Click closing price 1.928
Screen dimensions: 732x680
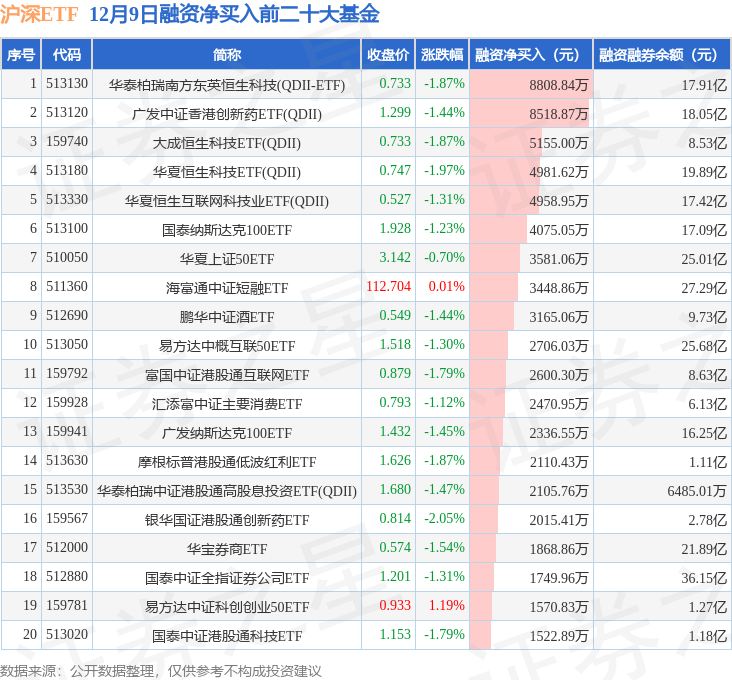coord(395,228)
